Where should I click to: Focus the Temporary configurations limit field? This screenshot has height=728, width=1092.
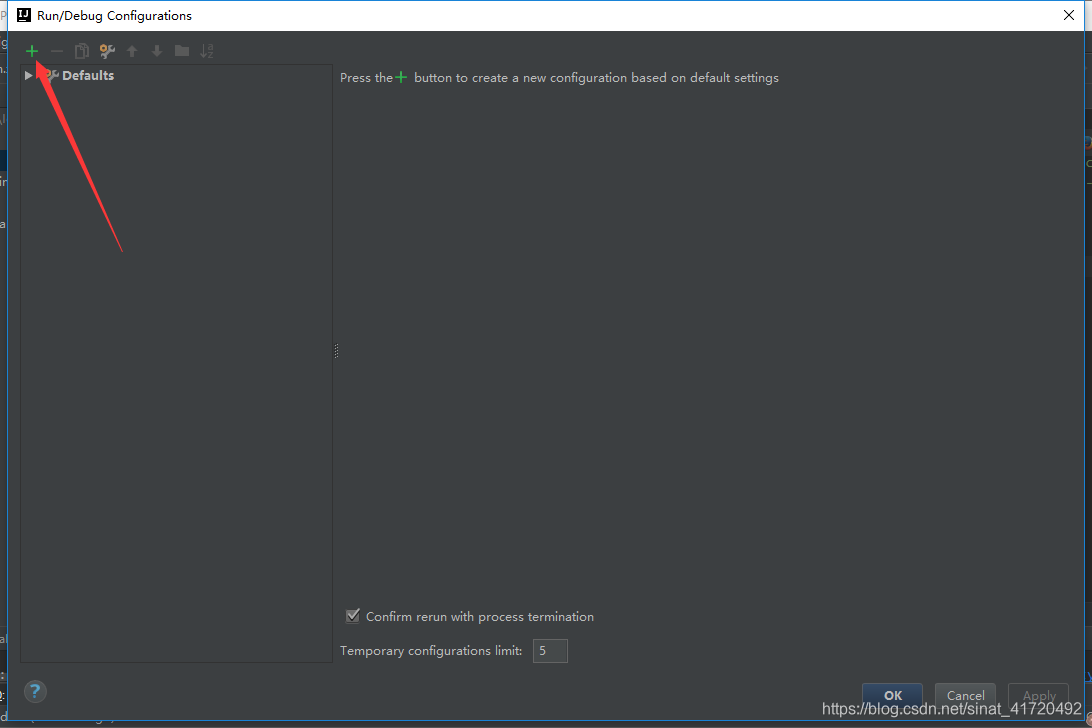click(x=550, y=651)
